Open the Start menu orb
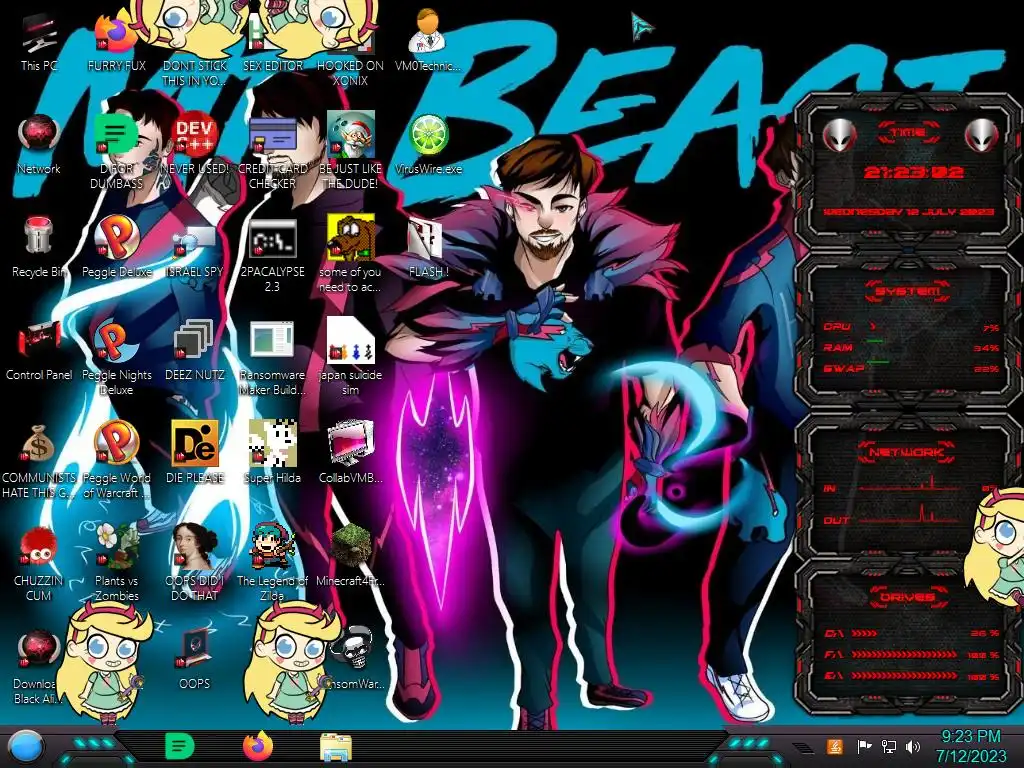This screenshot has height=768, width=1024. click(x=26, y=746)
